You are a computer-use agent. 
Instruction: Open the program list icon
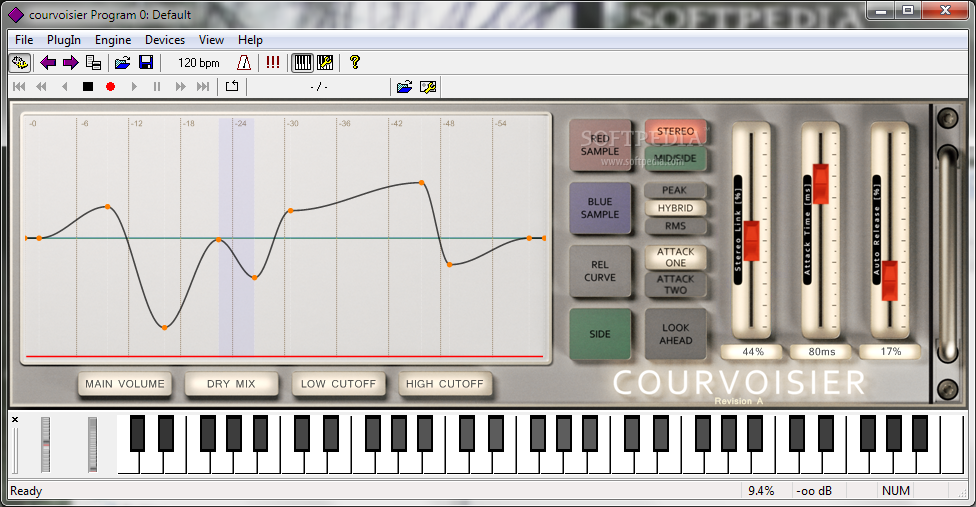93,62
